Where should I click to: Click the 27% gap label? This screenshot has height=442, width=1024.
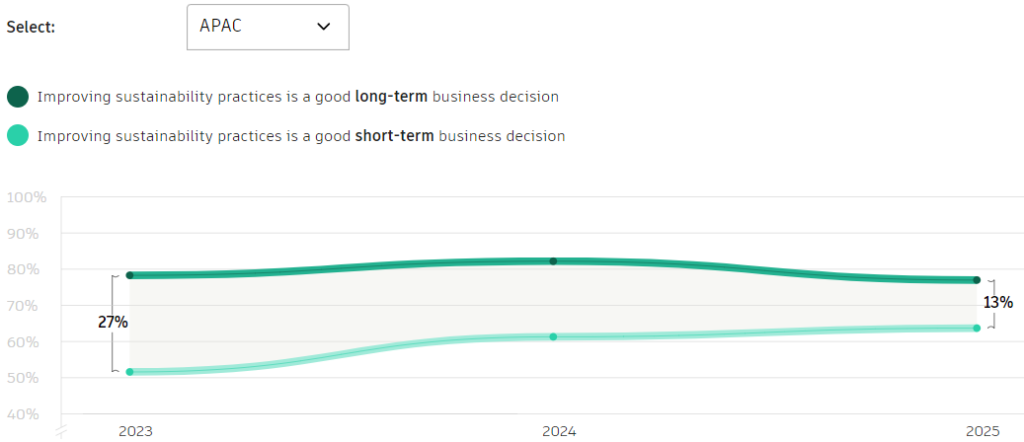(x=112, y=322)
